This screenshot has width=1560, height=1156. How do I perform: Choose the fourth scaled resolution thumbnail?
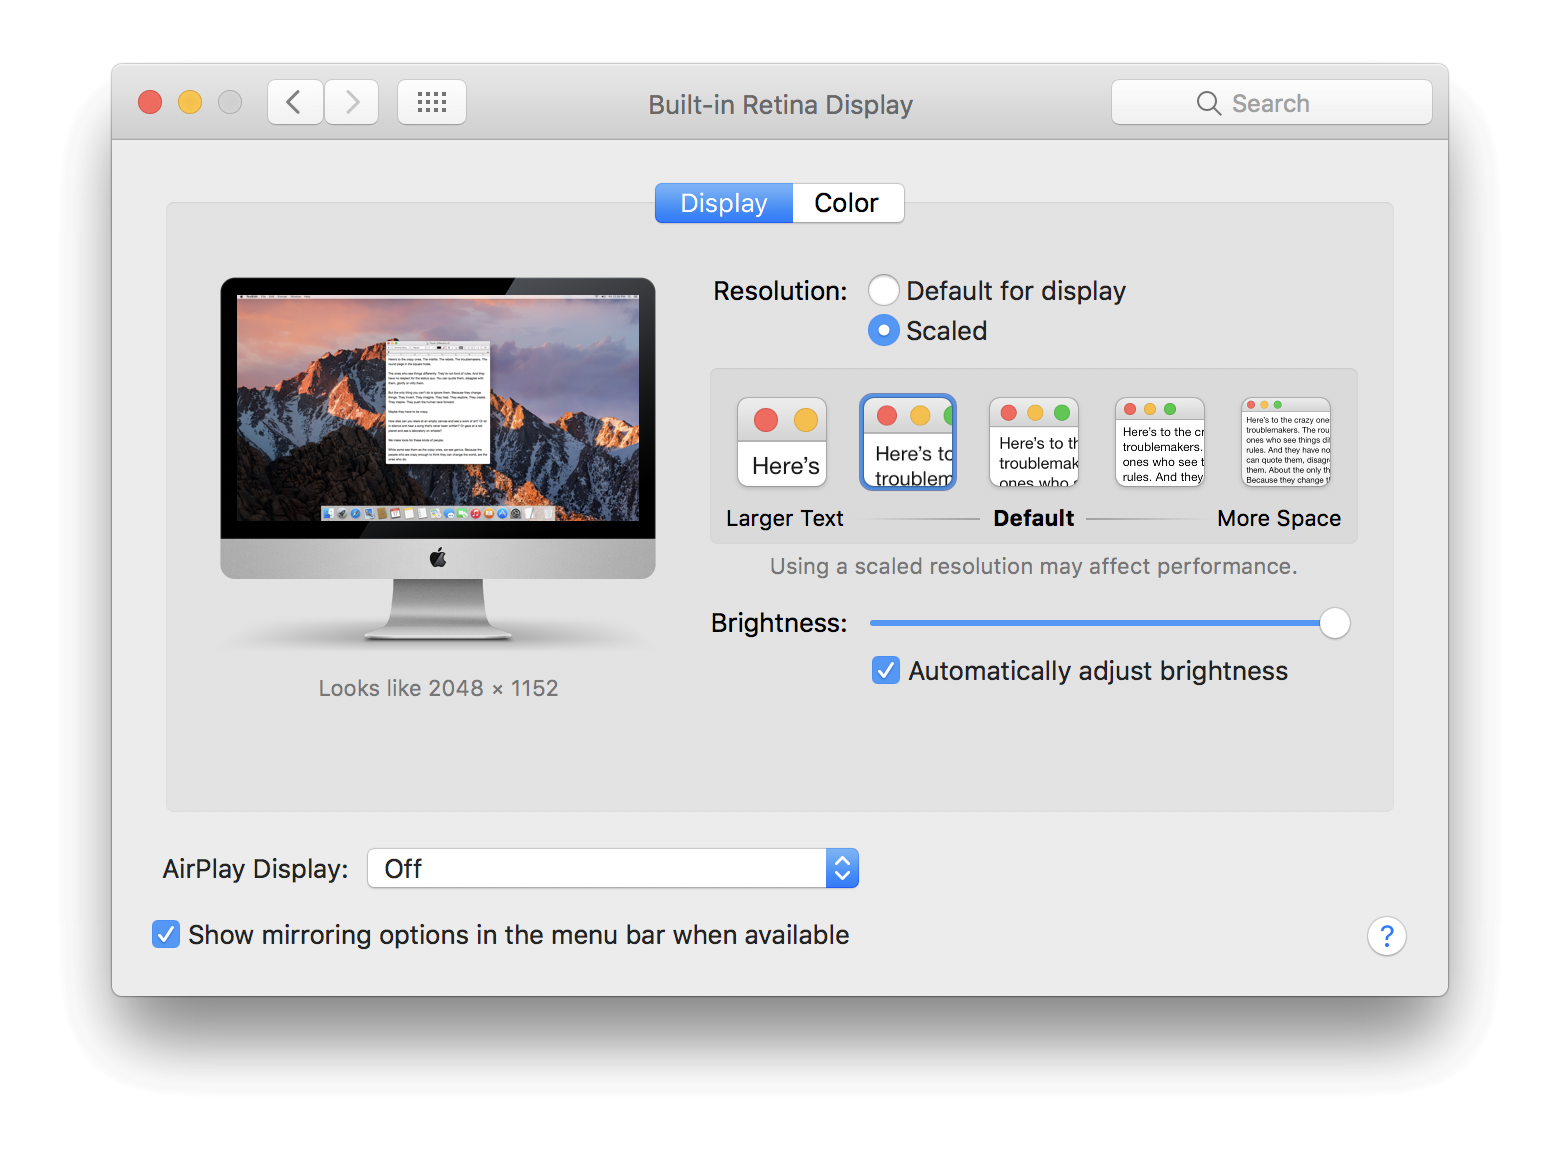point(1160,442)
